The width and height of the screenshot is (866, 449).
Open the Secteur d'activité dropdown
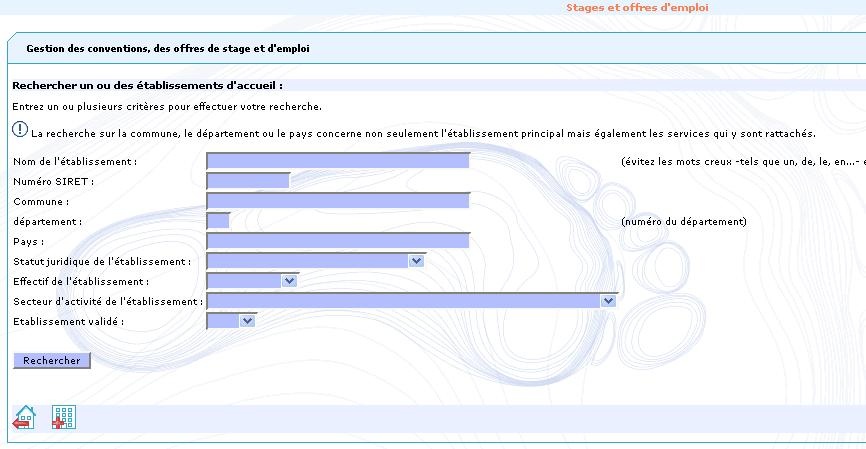[608, 300]
